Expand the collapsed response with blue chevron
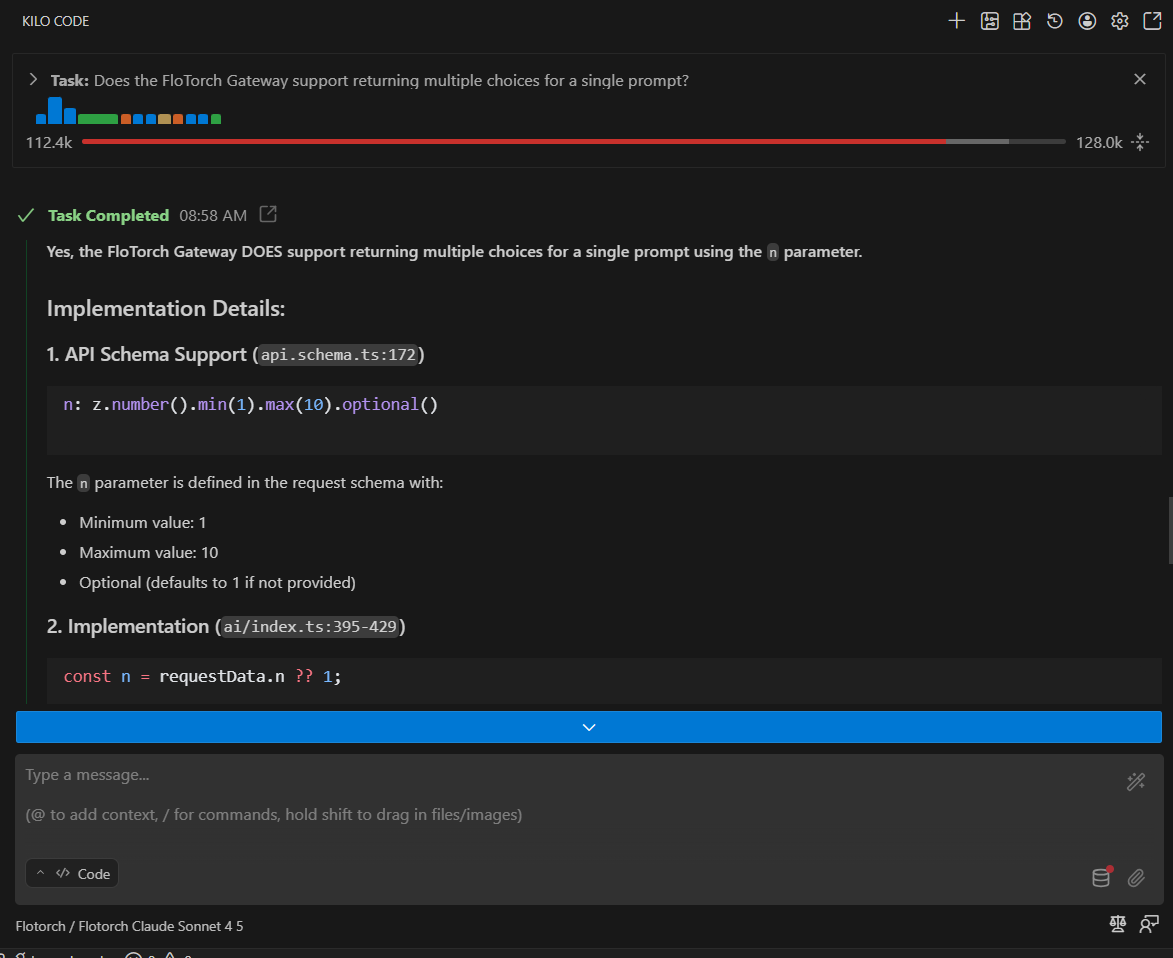Screen dimensions: 1173x958 point(588,726)
